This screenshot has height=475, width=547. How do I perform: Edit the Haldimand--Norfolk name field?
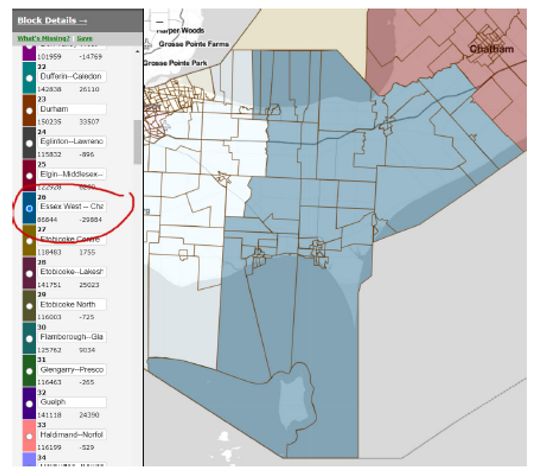(72, 435)
